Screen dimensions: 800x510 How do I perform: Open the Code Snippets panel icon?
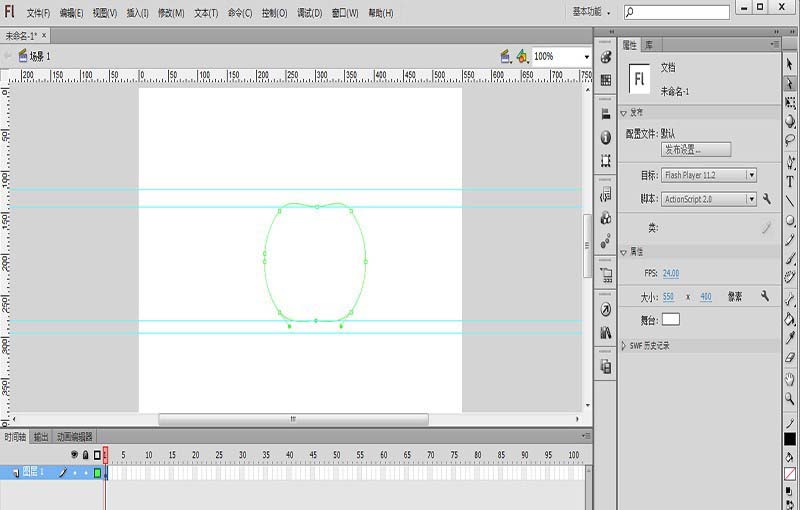click(x=606, y=194)
